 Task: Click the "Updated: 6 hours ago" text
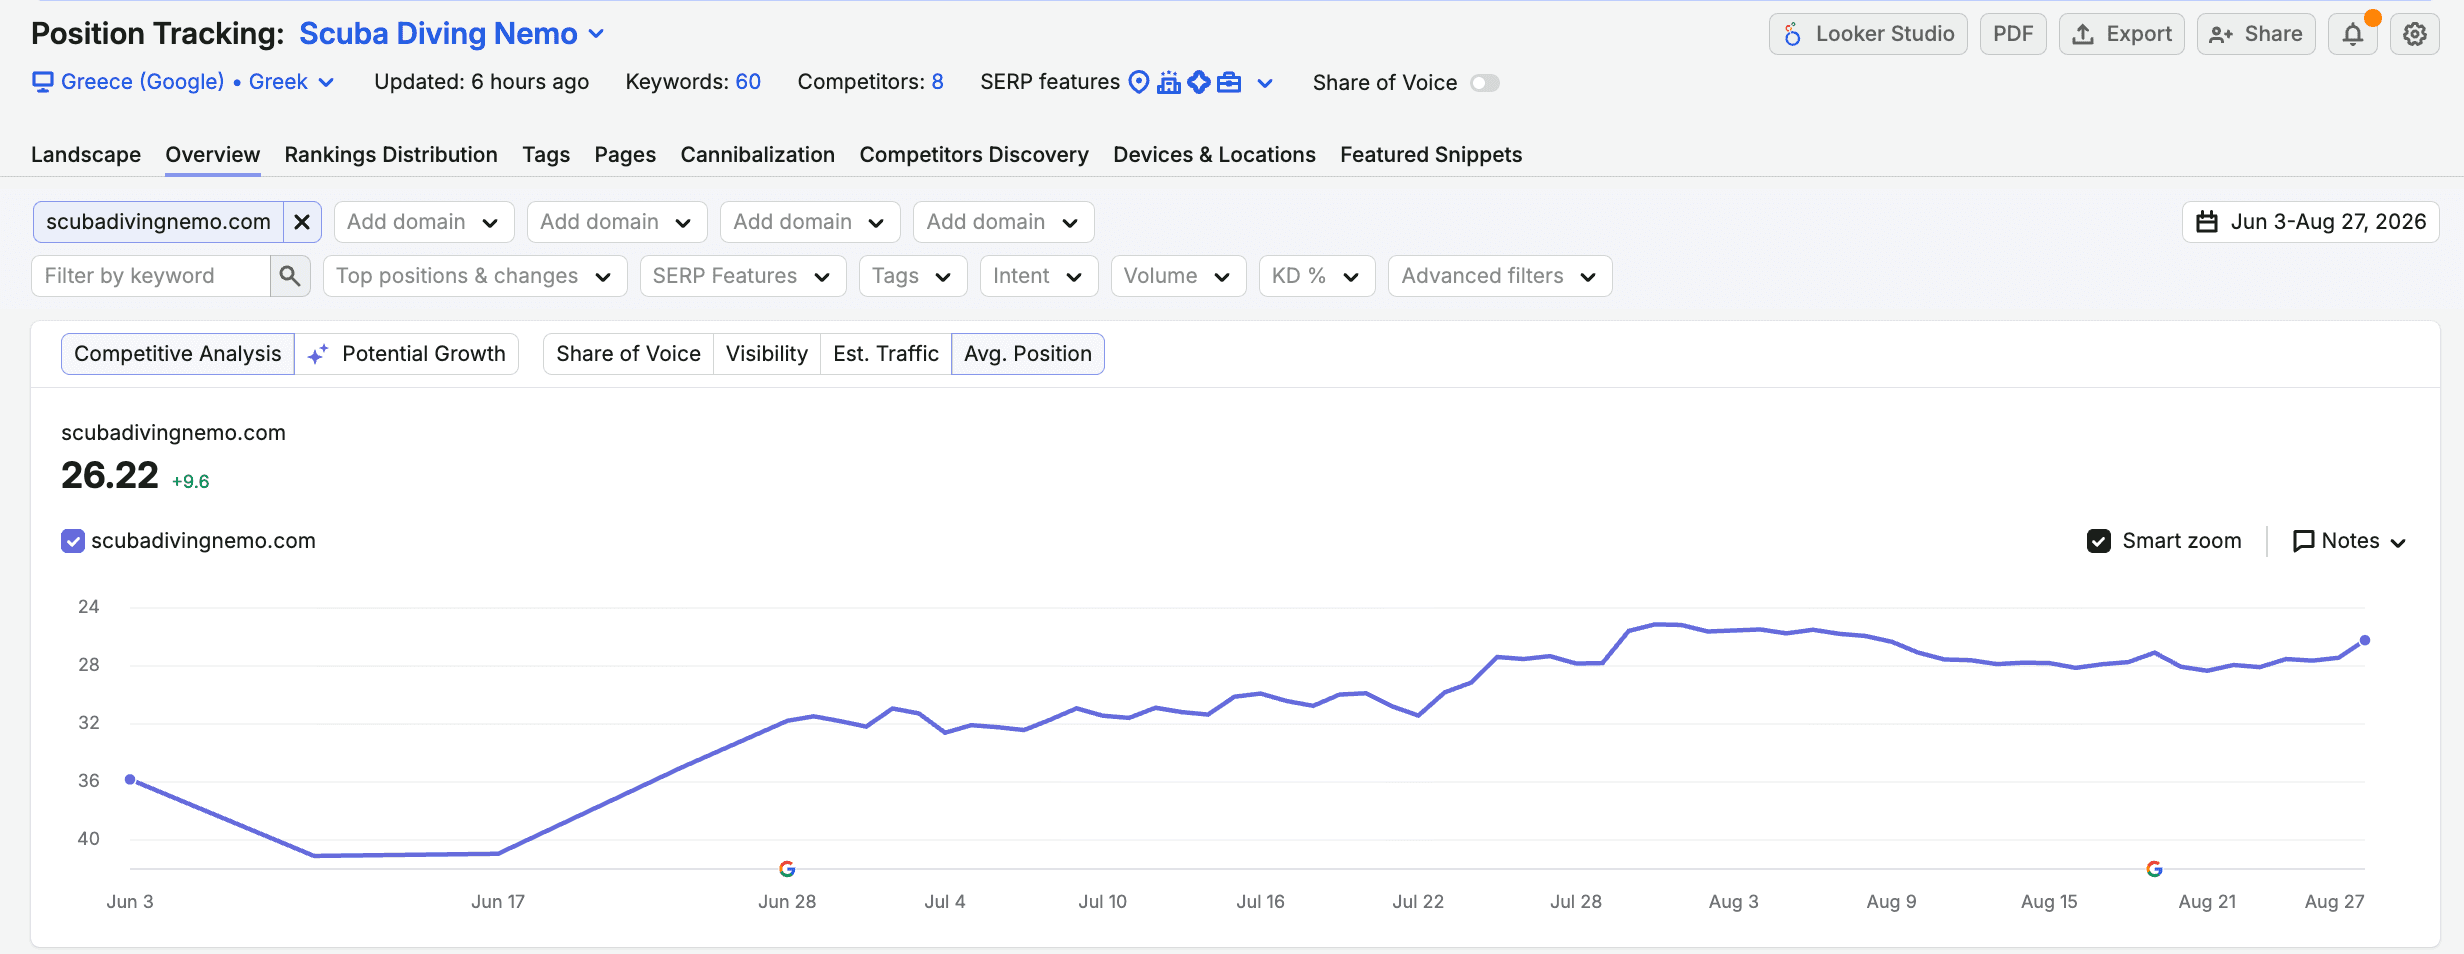tap(481, 82)
